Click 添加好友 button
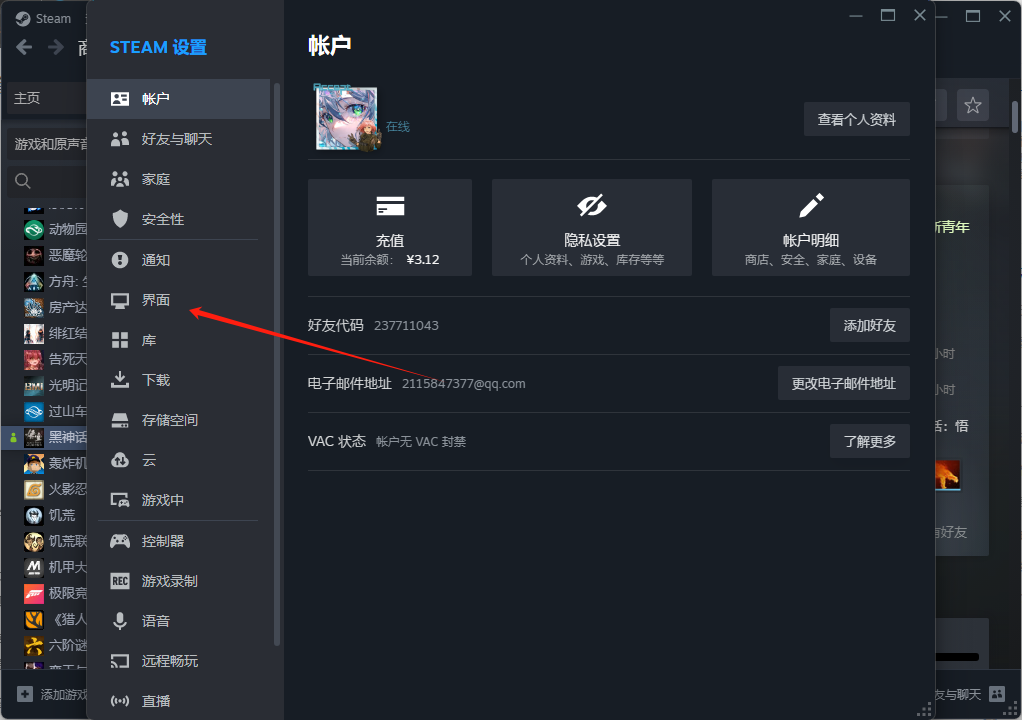 click(x=869, y=325)
